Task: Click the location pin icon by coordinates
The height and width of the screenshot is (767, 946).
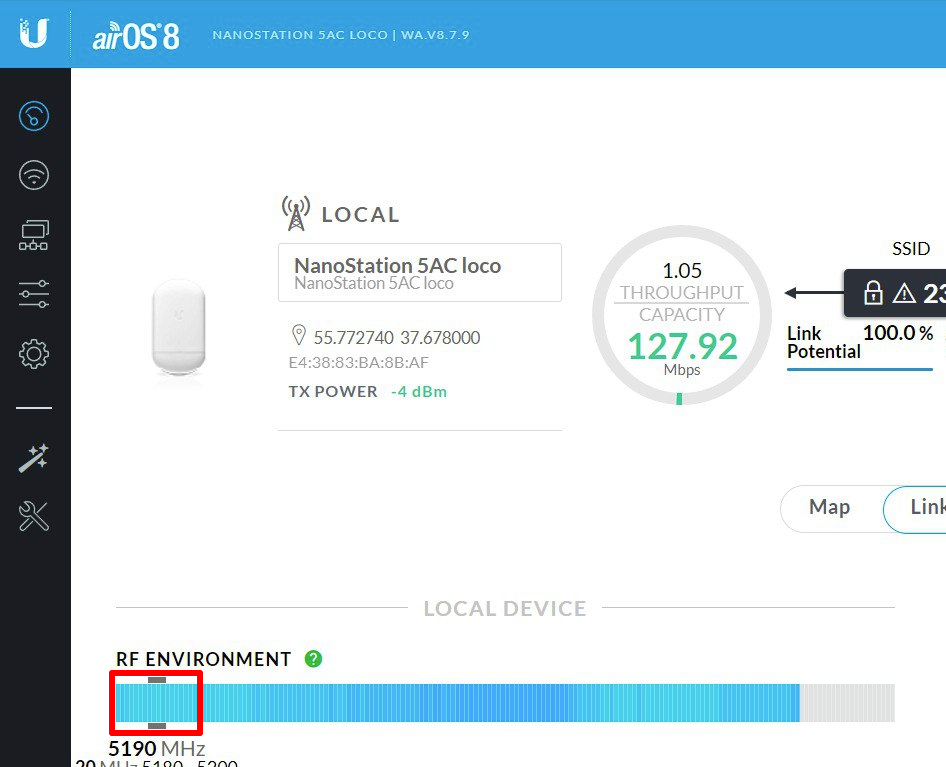Action: point(298,335)
